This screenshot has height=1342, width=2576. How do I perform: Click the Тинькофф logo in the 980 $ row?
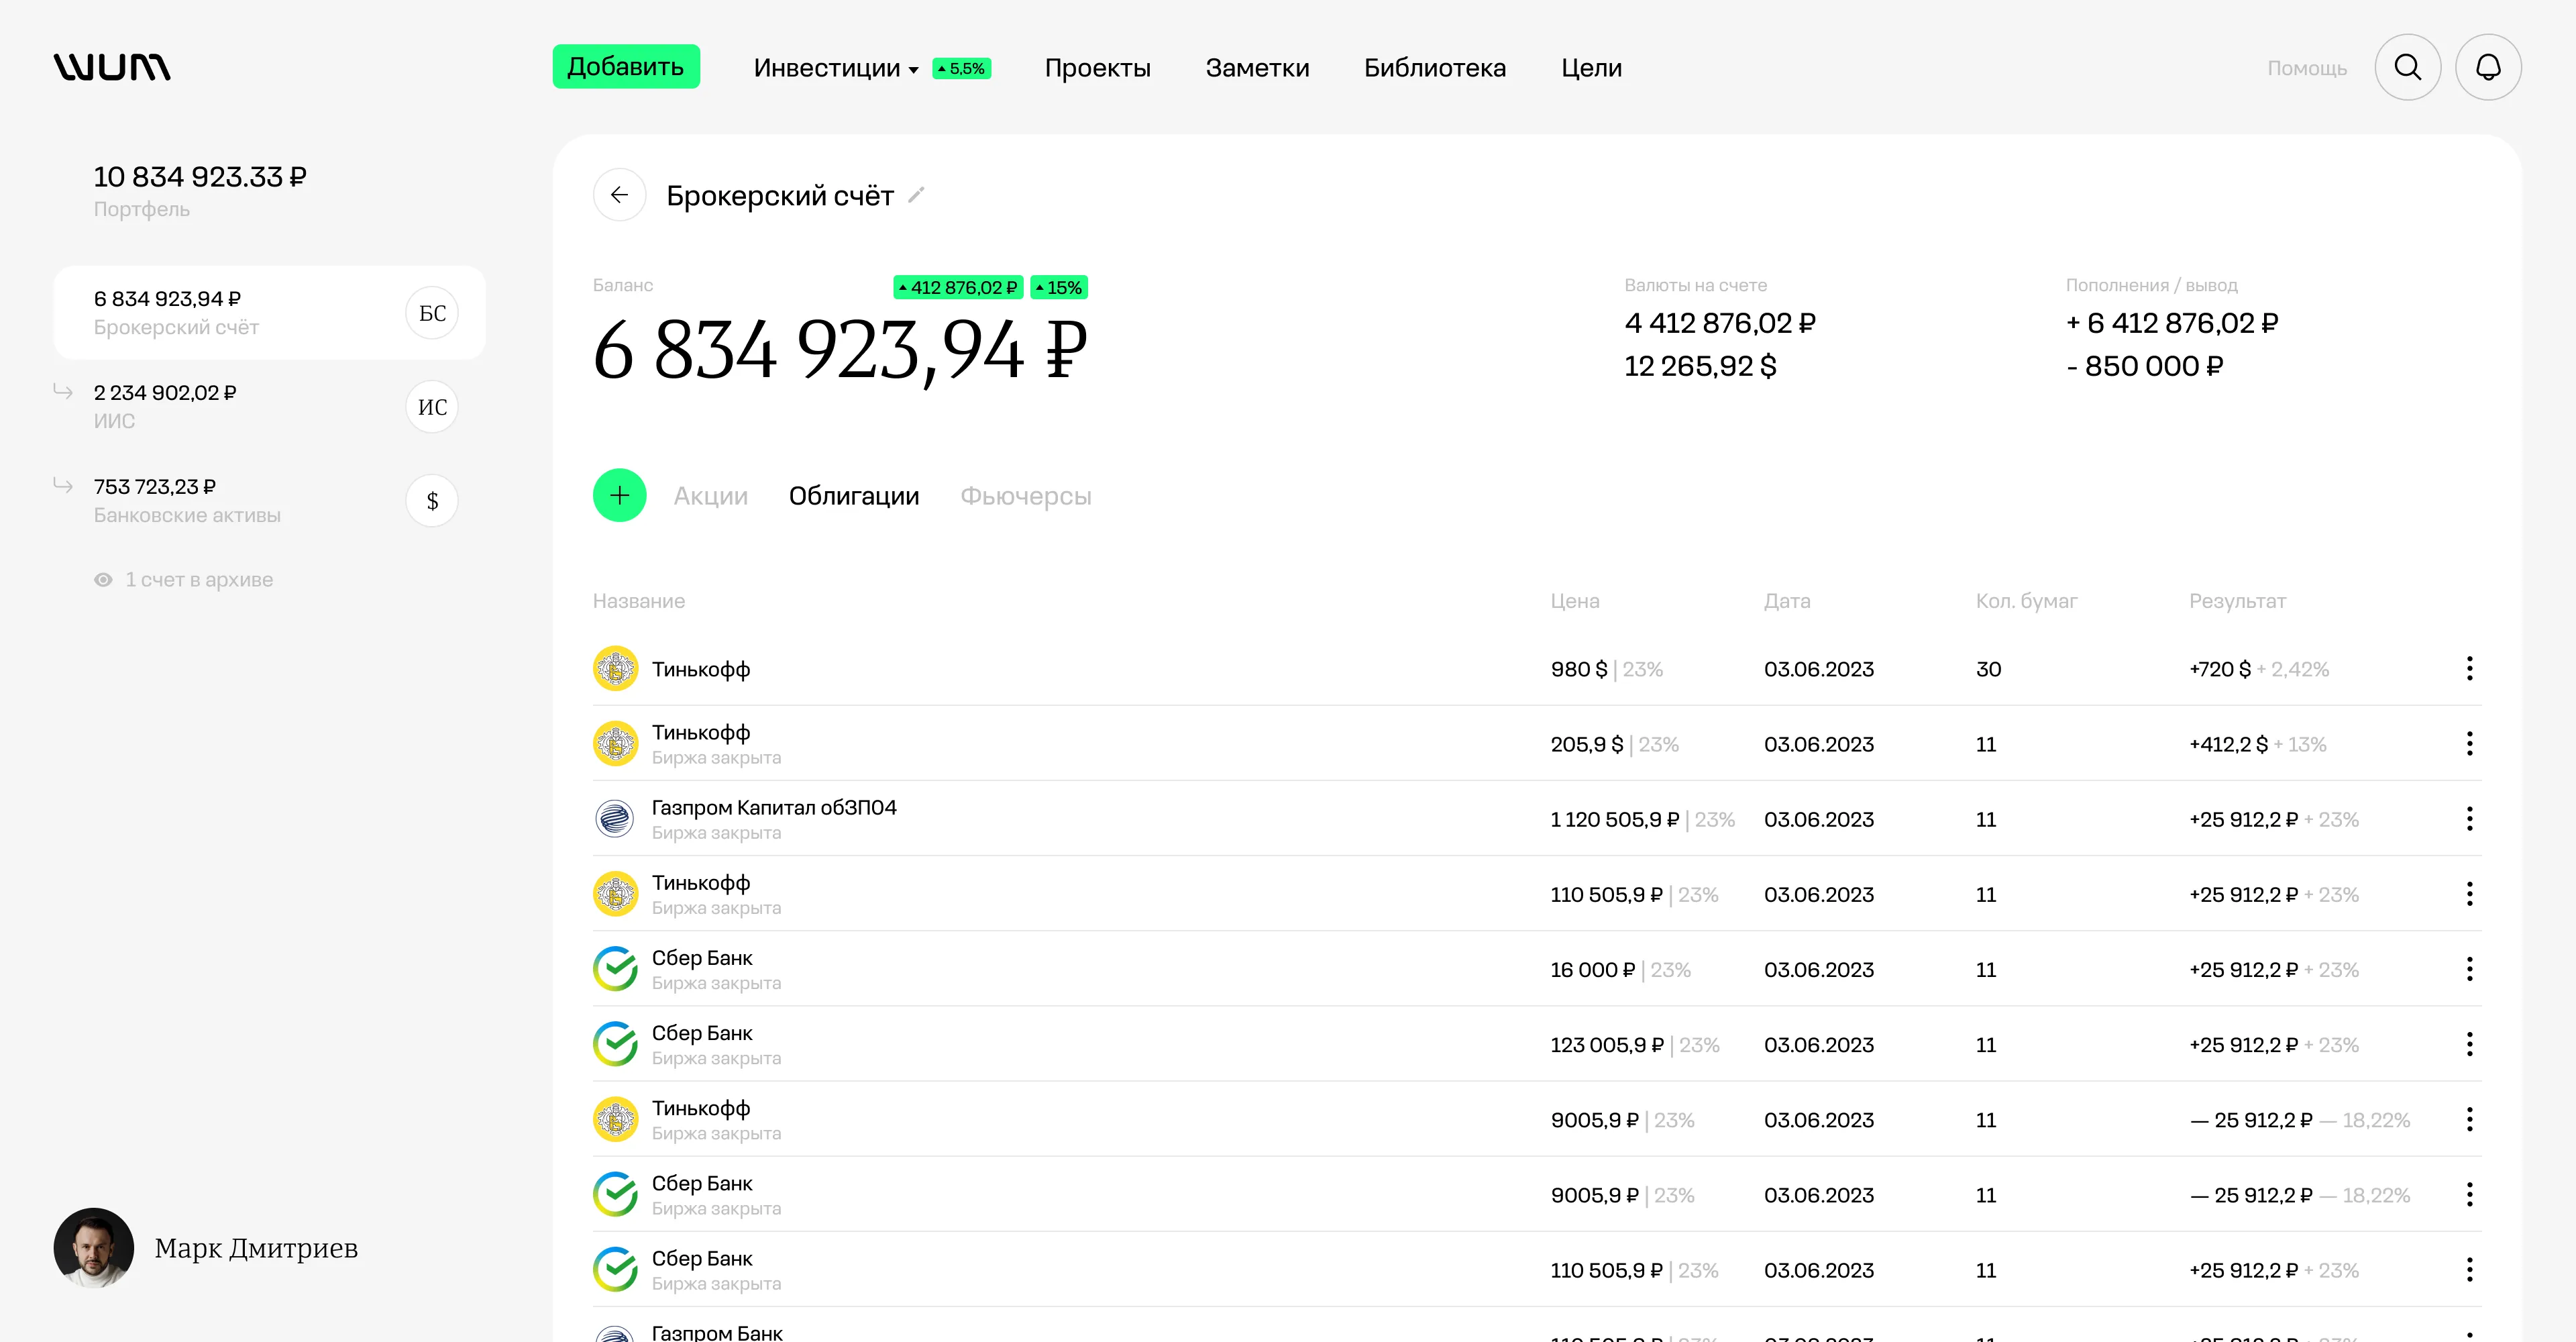615,669
